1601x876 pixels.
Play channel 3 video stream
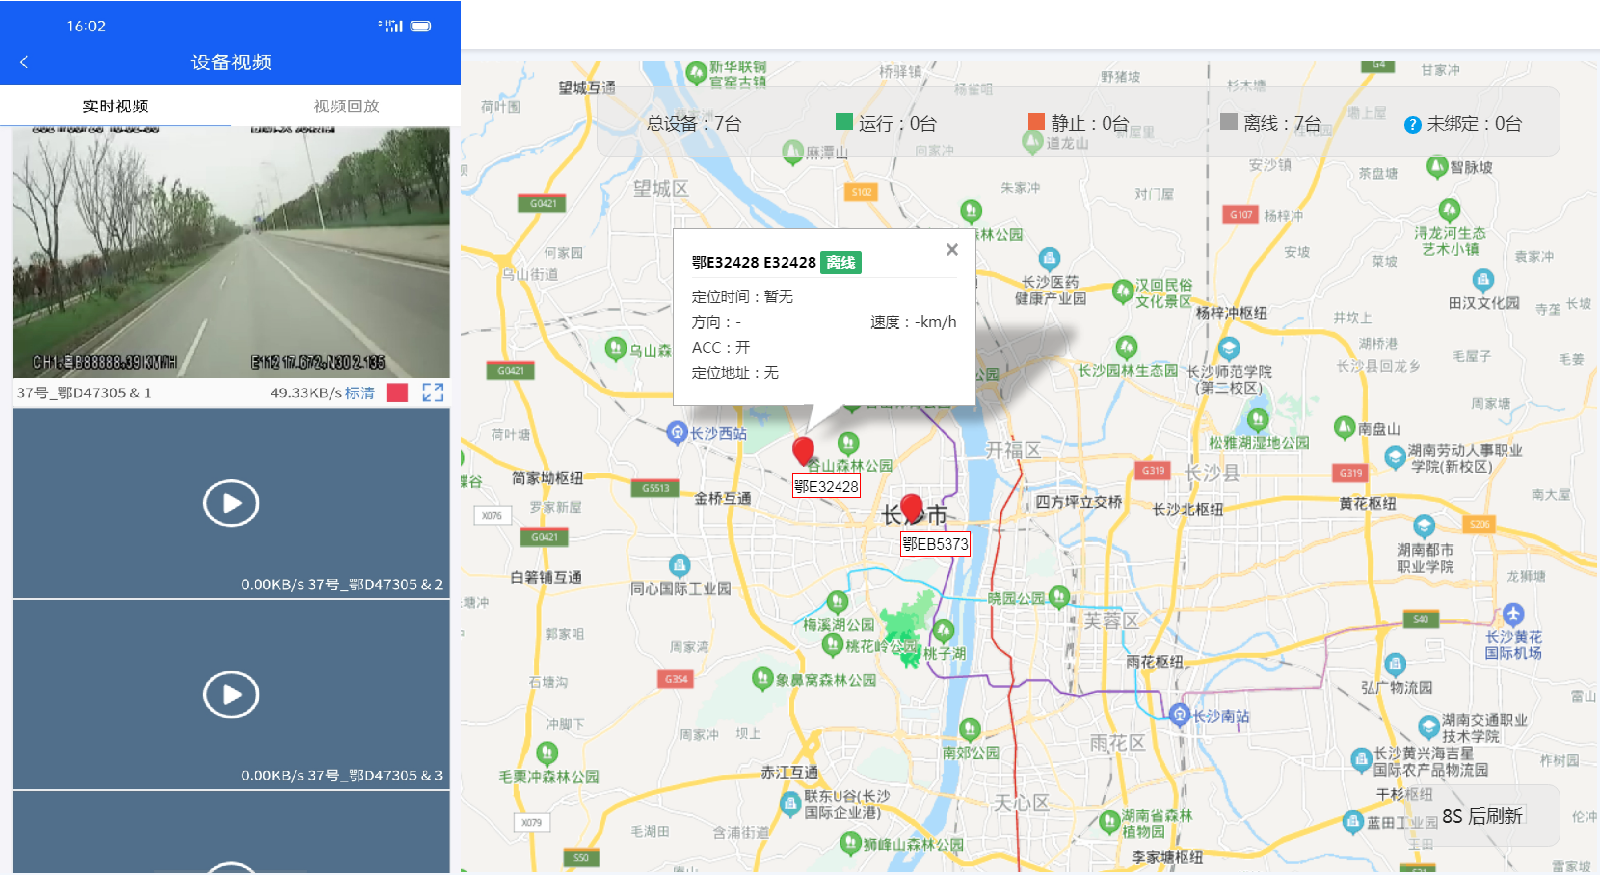[231, 694]
